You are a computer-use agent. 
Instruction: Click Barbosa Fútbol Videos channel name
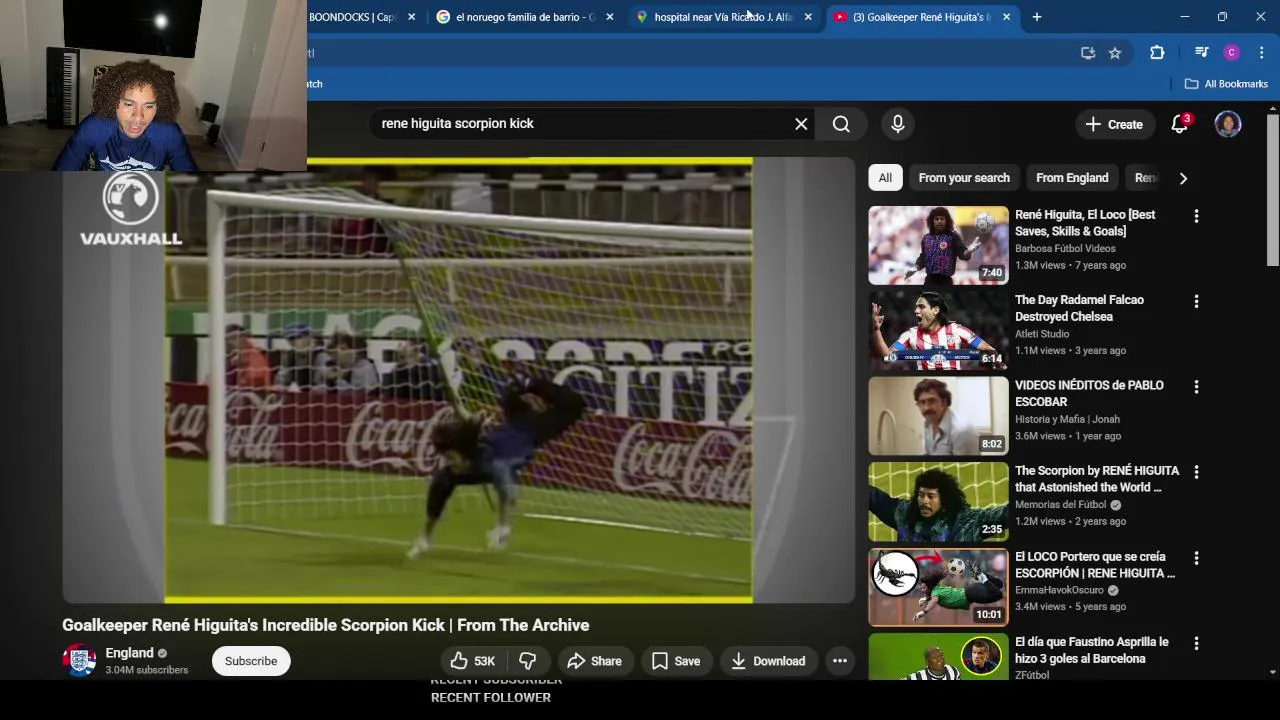(1065, 248)
